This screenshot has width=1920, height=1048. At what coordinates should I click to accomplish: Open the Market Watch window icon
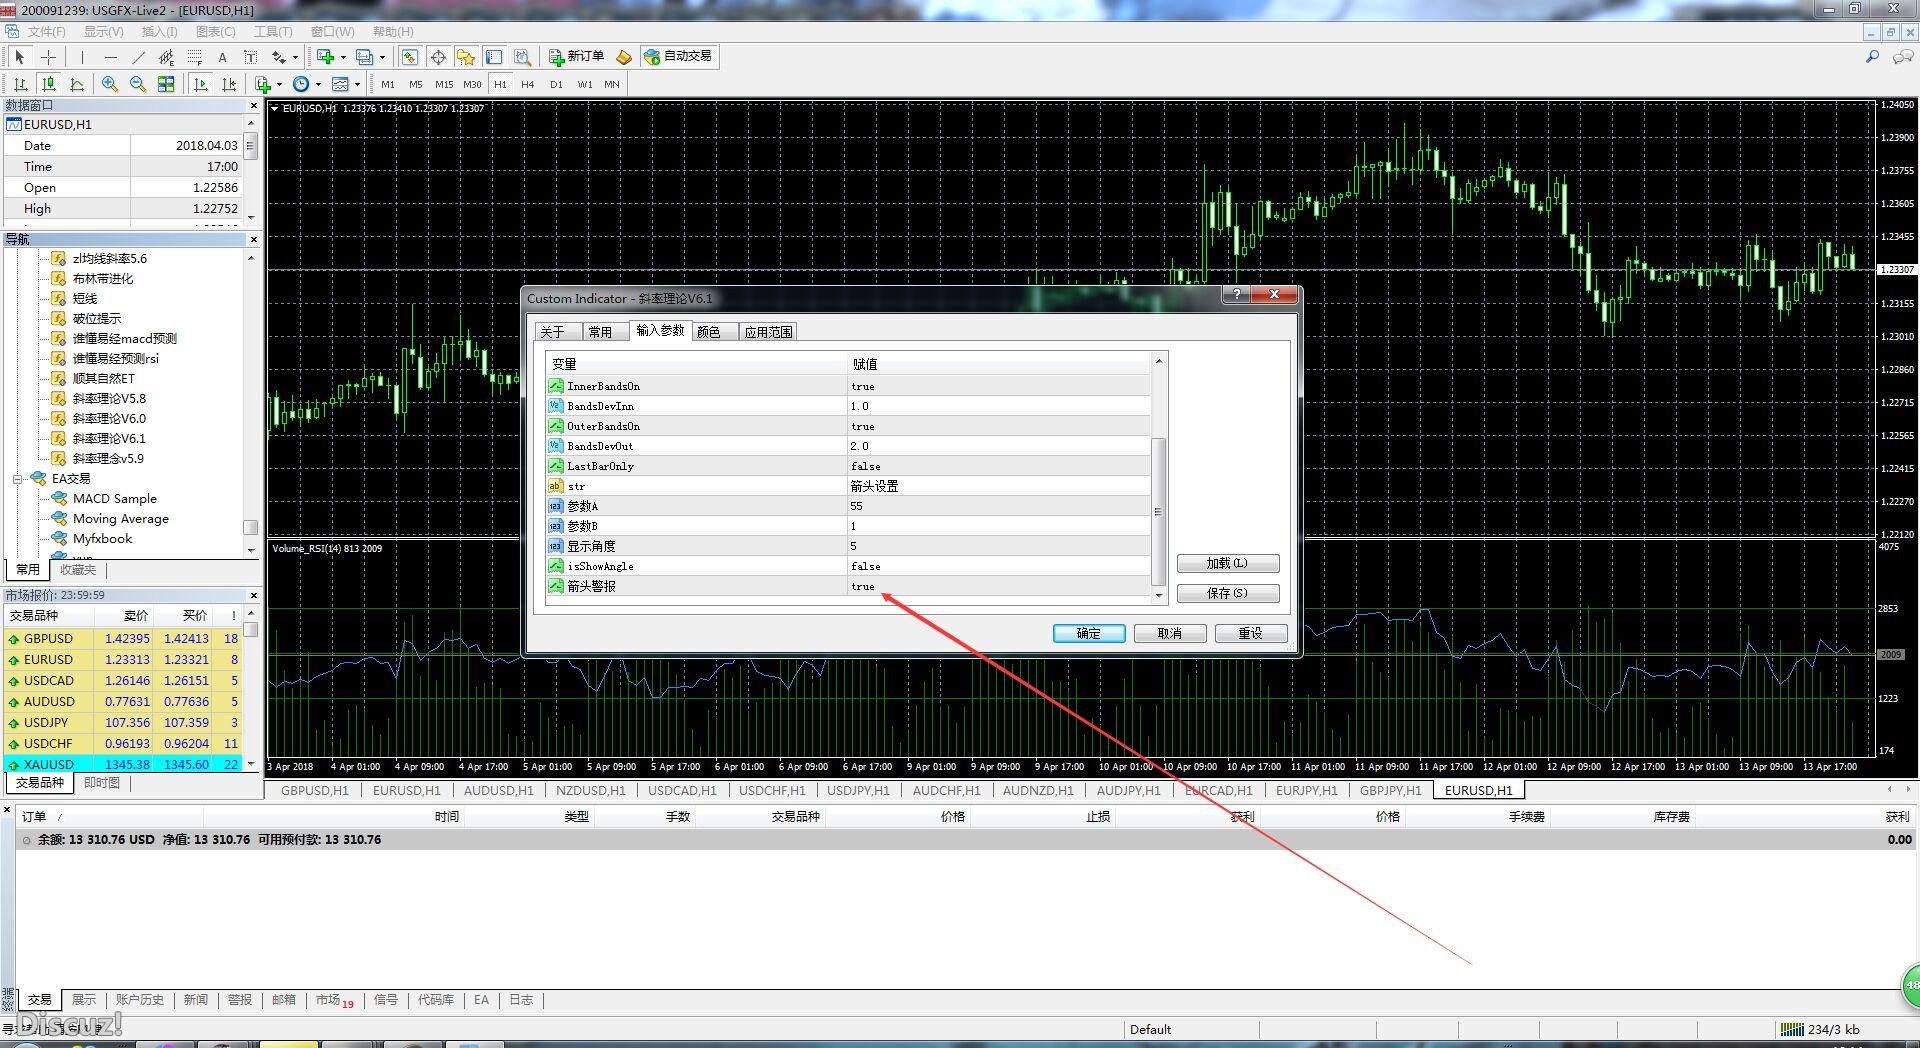coord(410,57)
